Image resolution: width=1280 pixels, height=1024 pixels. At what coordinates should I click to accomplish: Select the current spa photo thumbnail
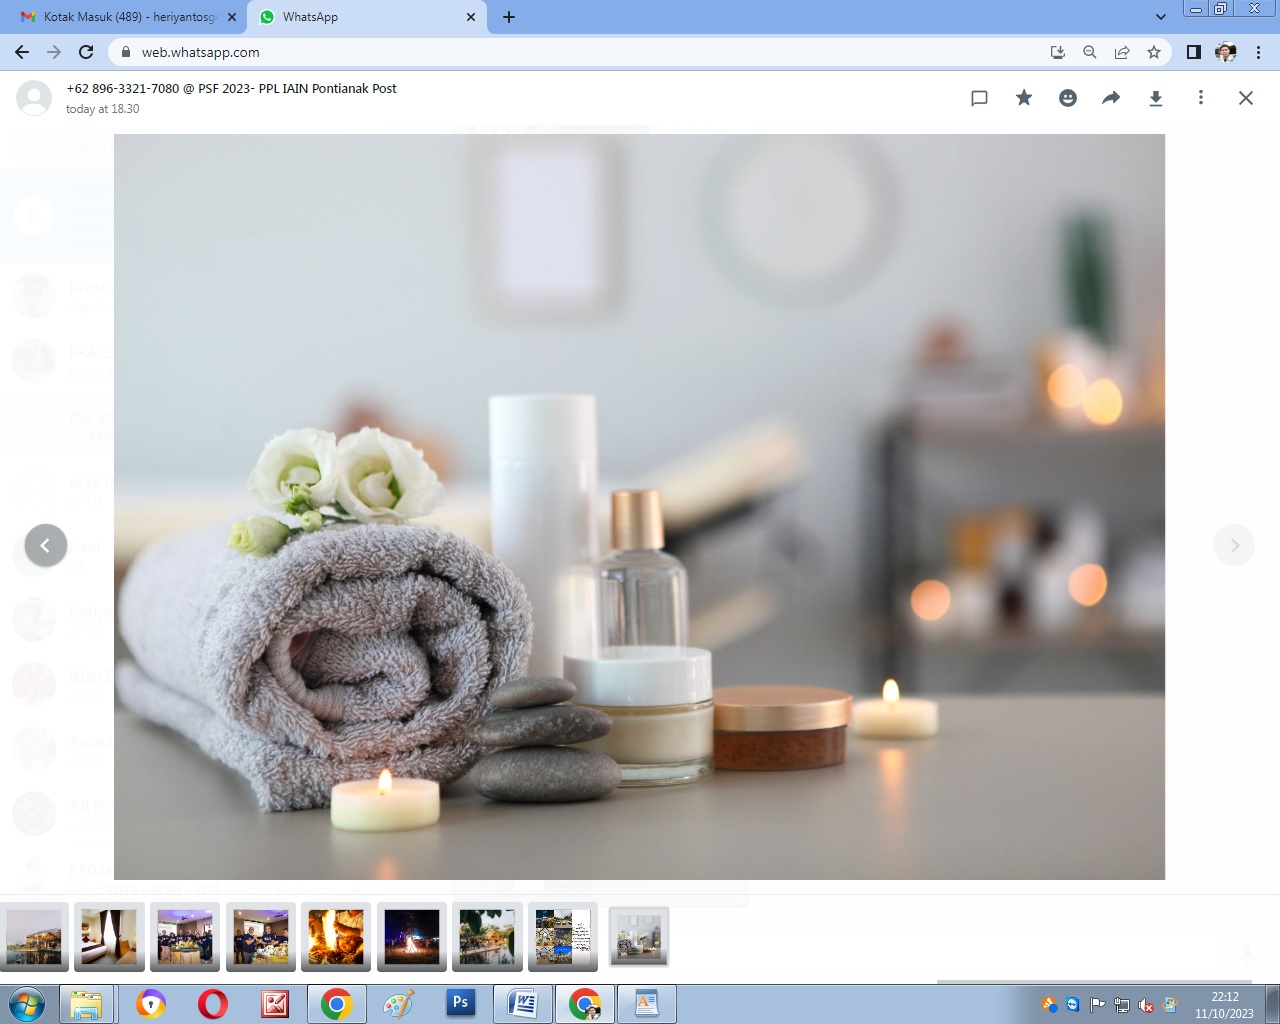tap(639, 937)
